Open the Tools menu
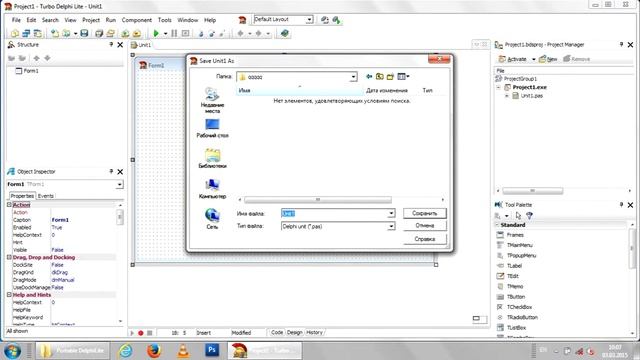640x360 pixels. pyautogui.click(x=164, y=20)
